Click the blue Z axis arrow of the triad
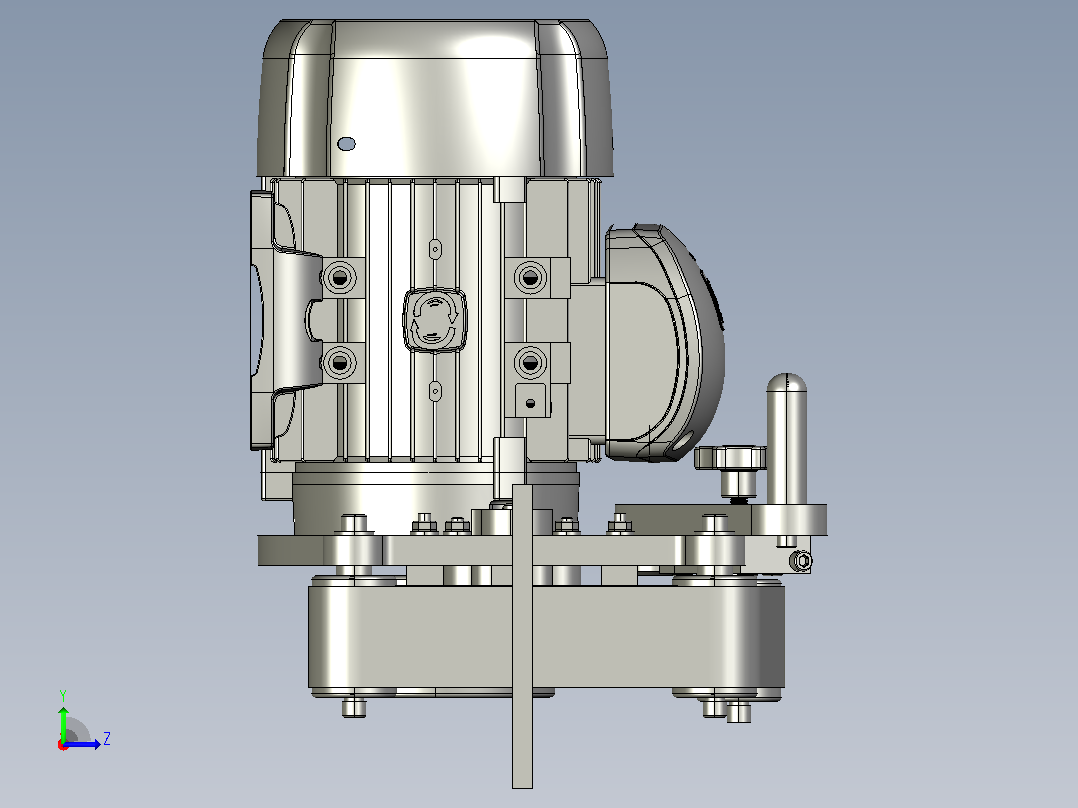This screenshot has height=808, width=1078. coord(83,744)
